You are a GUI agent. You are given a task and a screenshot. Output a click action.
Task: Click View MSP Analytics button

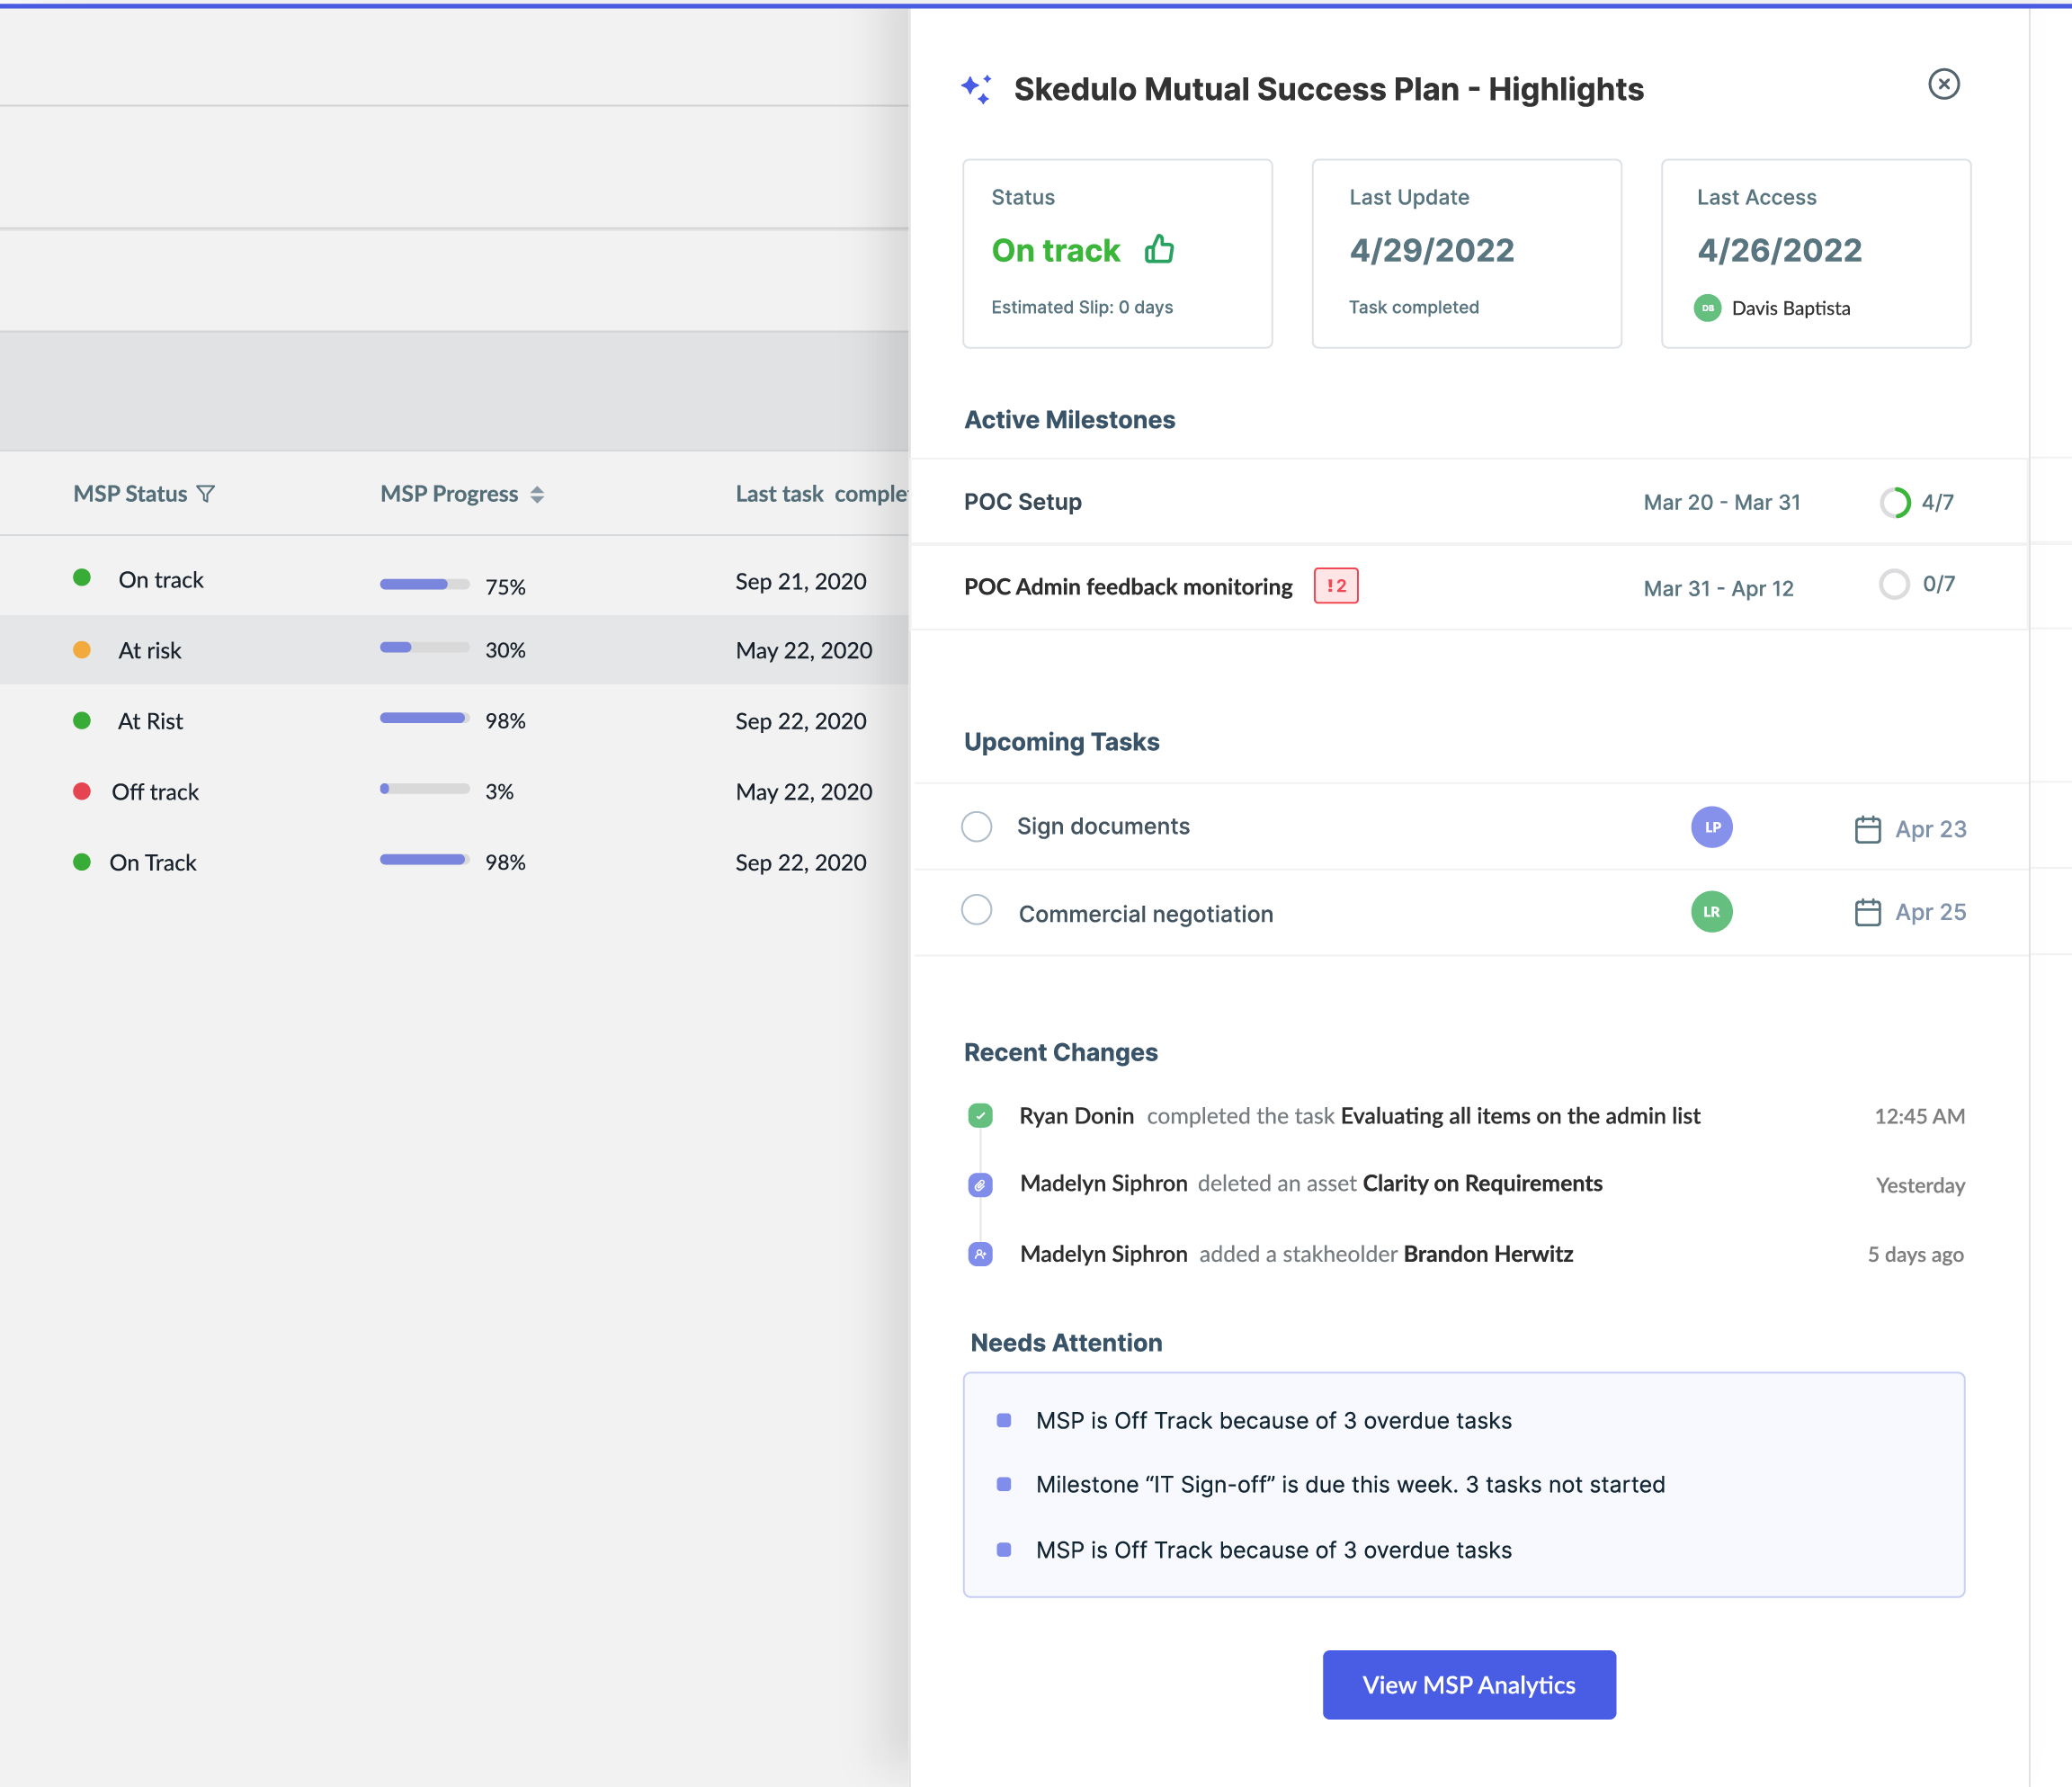(x=1469, y=1685)
